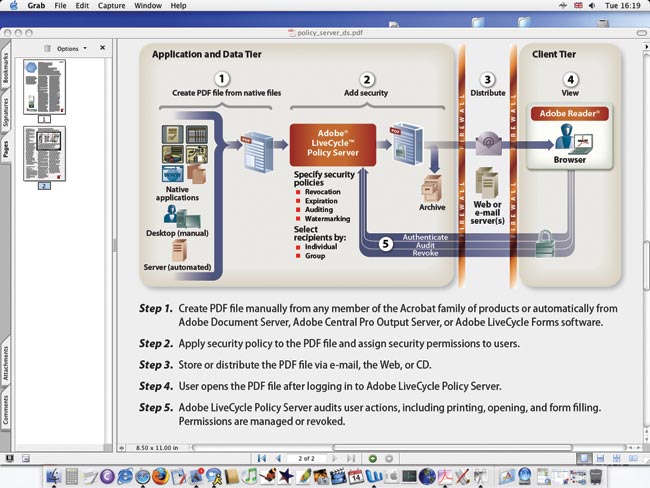Open the Window menu
The width and height of the screenshot is (650, 488).
click(148, 5)
